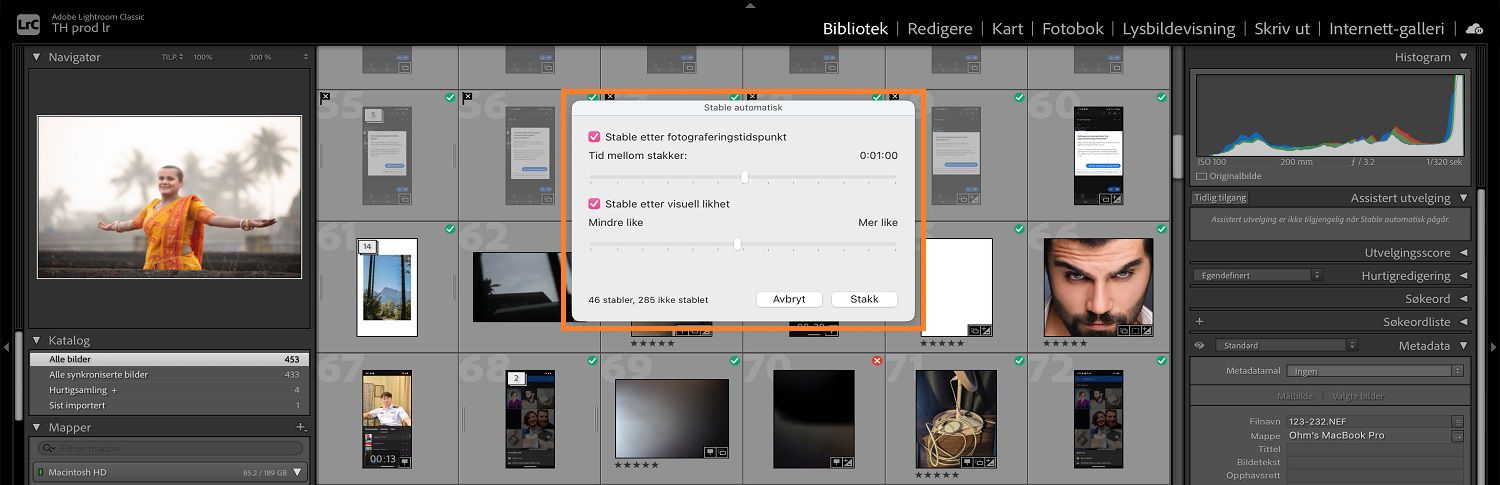Expand the Søkeord panel
This screenshot has width=1500, height=485.
[1463, 298]
